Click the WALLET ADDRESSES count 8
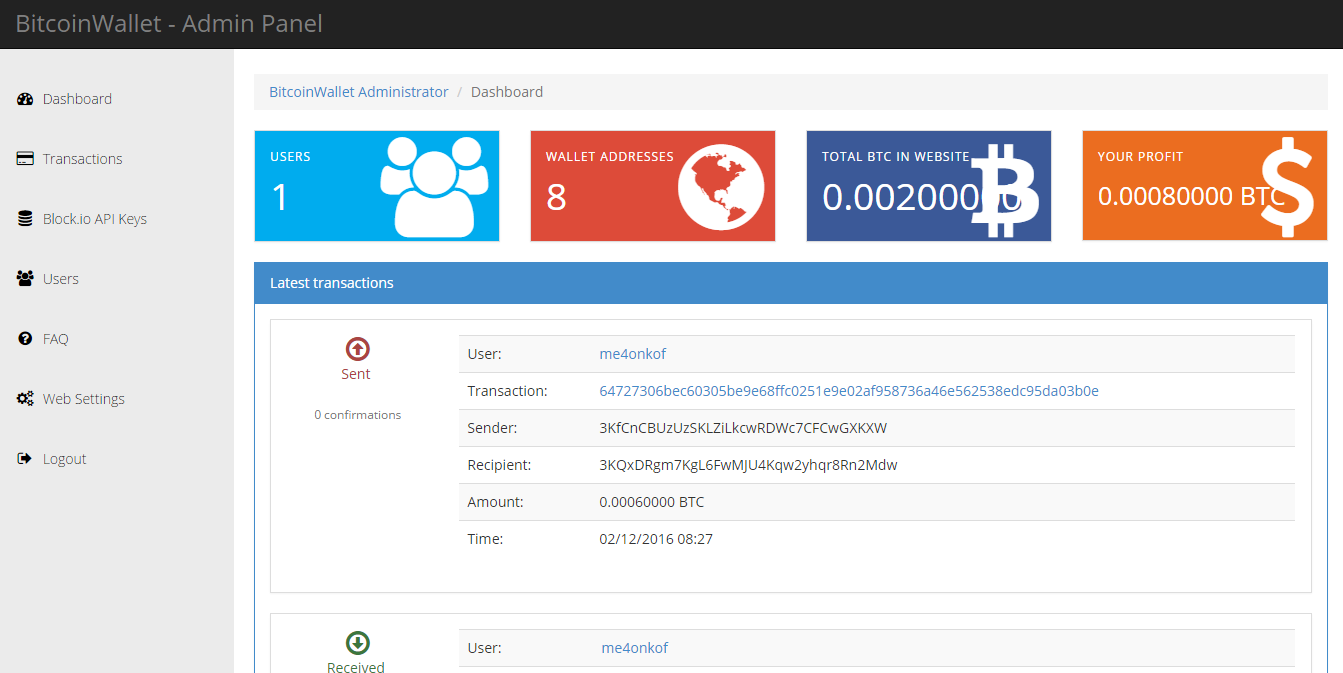This screenshot has width=1343, height=673. 557,197
